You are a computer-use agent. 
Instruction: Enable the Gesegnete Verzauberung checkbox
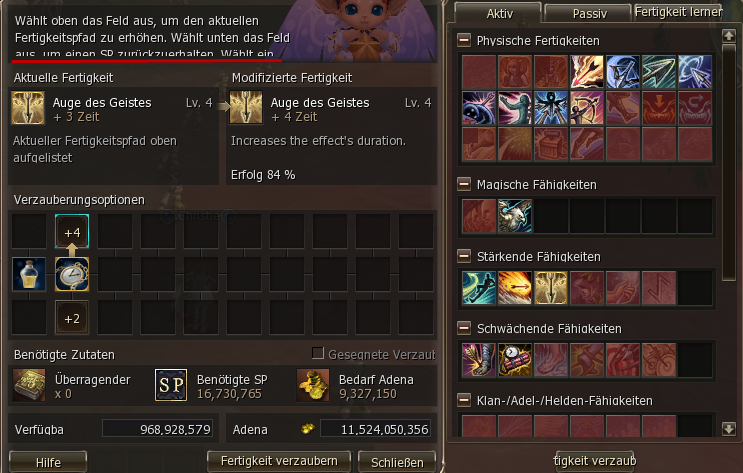pos(317,353)
